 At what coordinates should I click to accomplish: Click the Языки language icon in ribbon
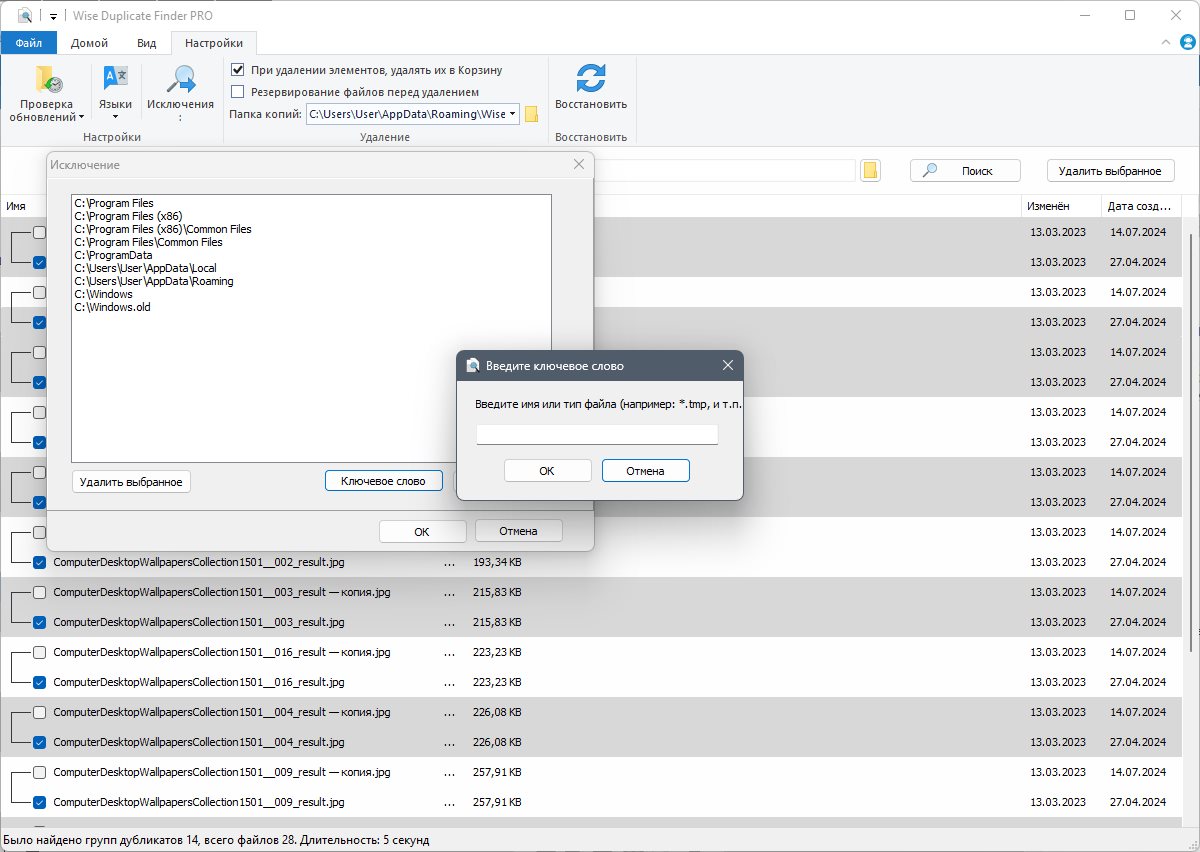[115, 79]
